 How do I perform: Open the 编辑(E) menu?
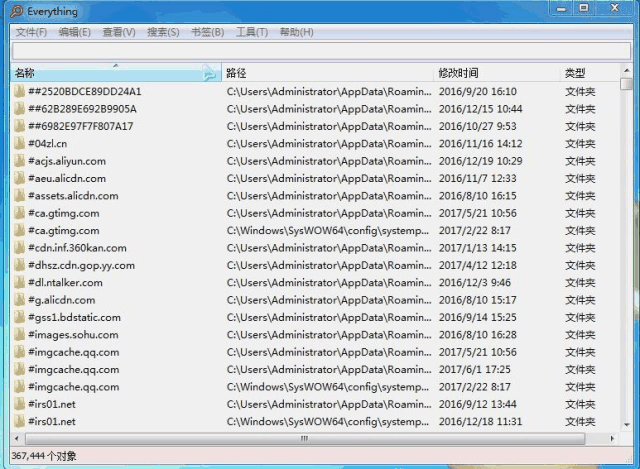75,32
